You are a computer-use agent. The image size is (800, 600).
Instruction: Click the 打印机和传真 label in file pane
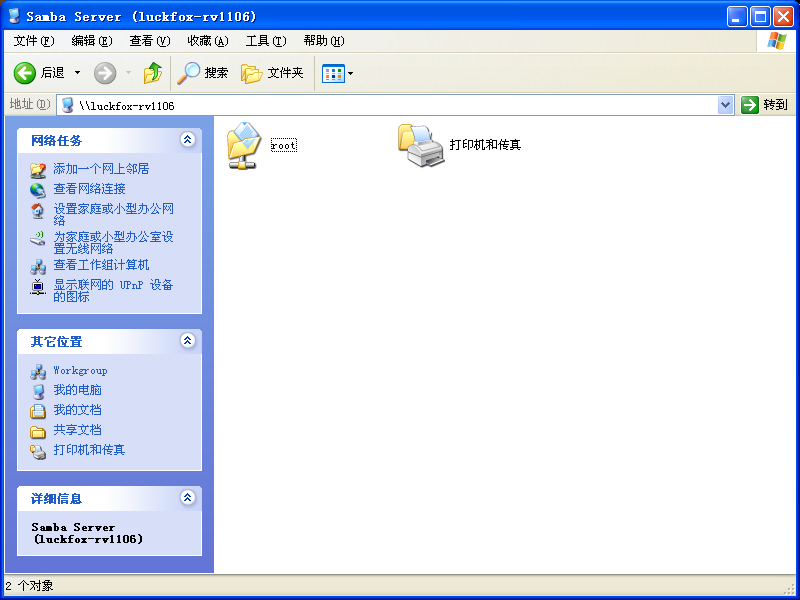[485, 145]
